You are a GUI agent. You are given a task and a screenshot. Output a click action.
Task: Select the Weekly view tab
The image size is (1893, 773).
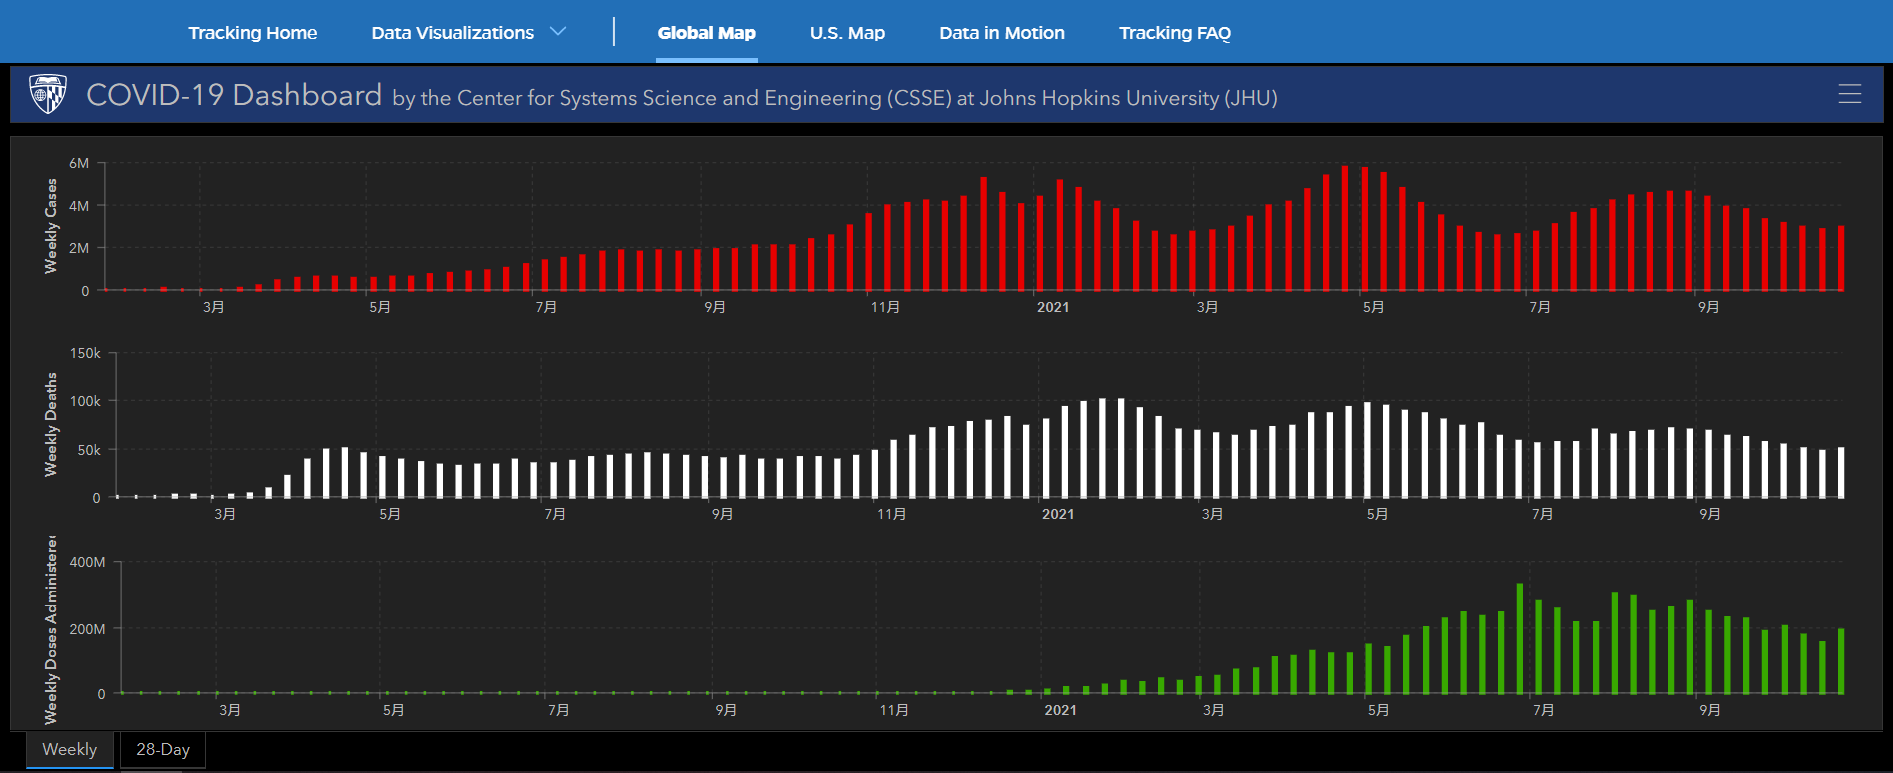(70, 749)
